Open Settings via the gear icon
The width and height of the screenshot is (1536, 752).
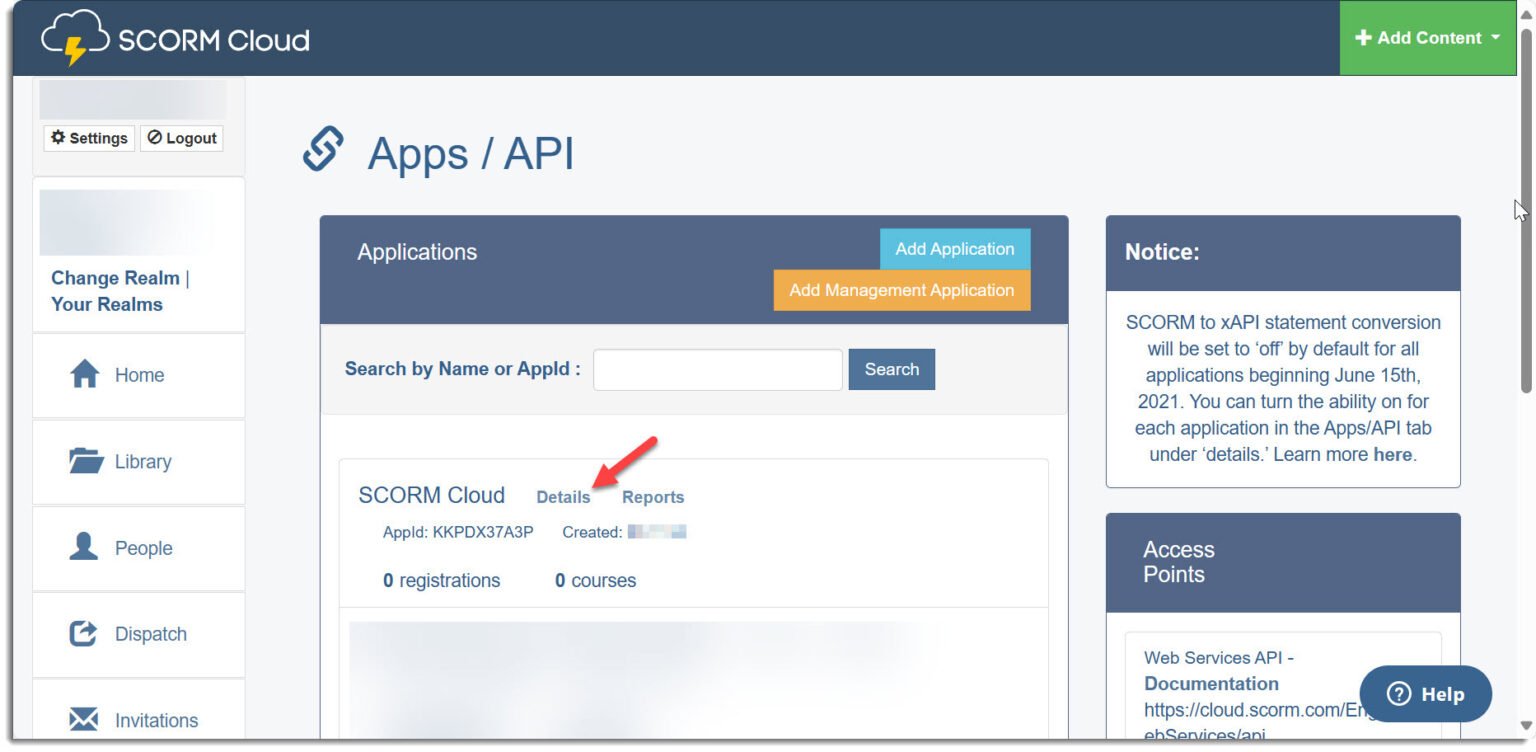point(88,138)
